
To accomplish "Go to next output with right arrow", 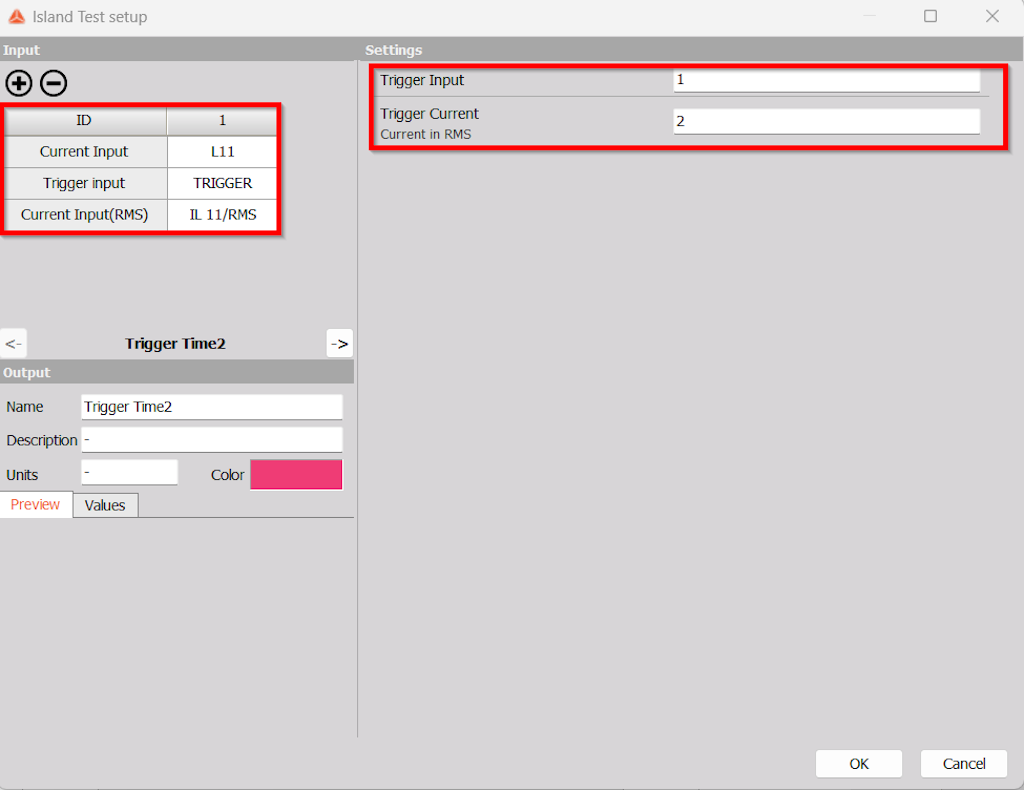I will (x=340, y=343).
